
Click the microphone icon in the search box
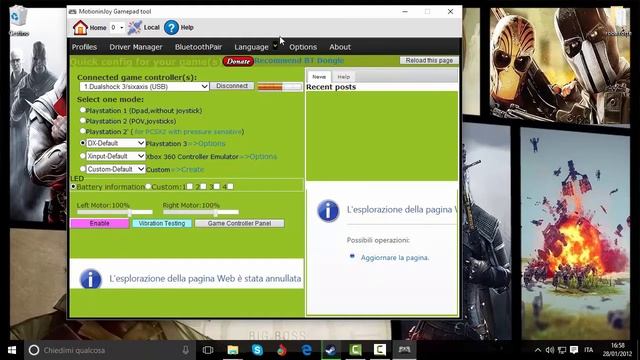click(x=186, y=350)
